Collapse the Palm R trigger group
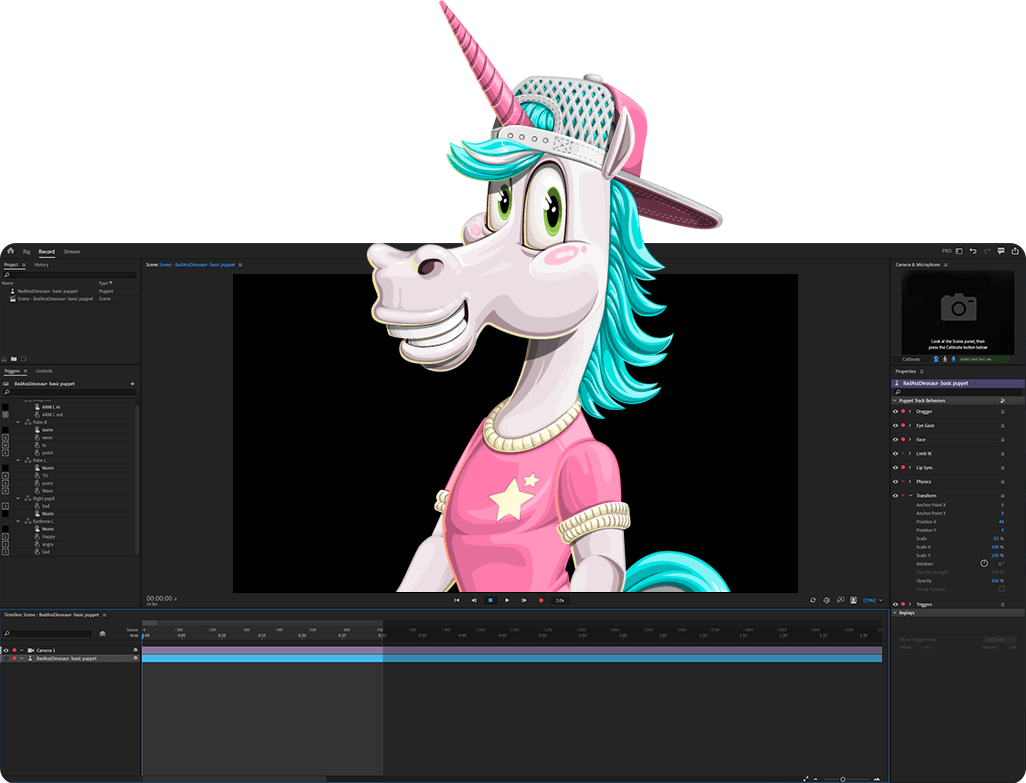 (x=18, y=422)
